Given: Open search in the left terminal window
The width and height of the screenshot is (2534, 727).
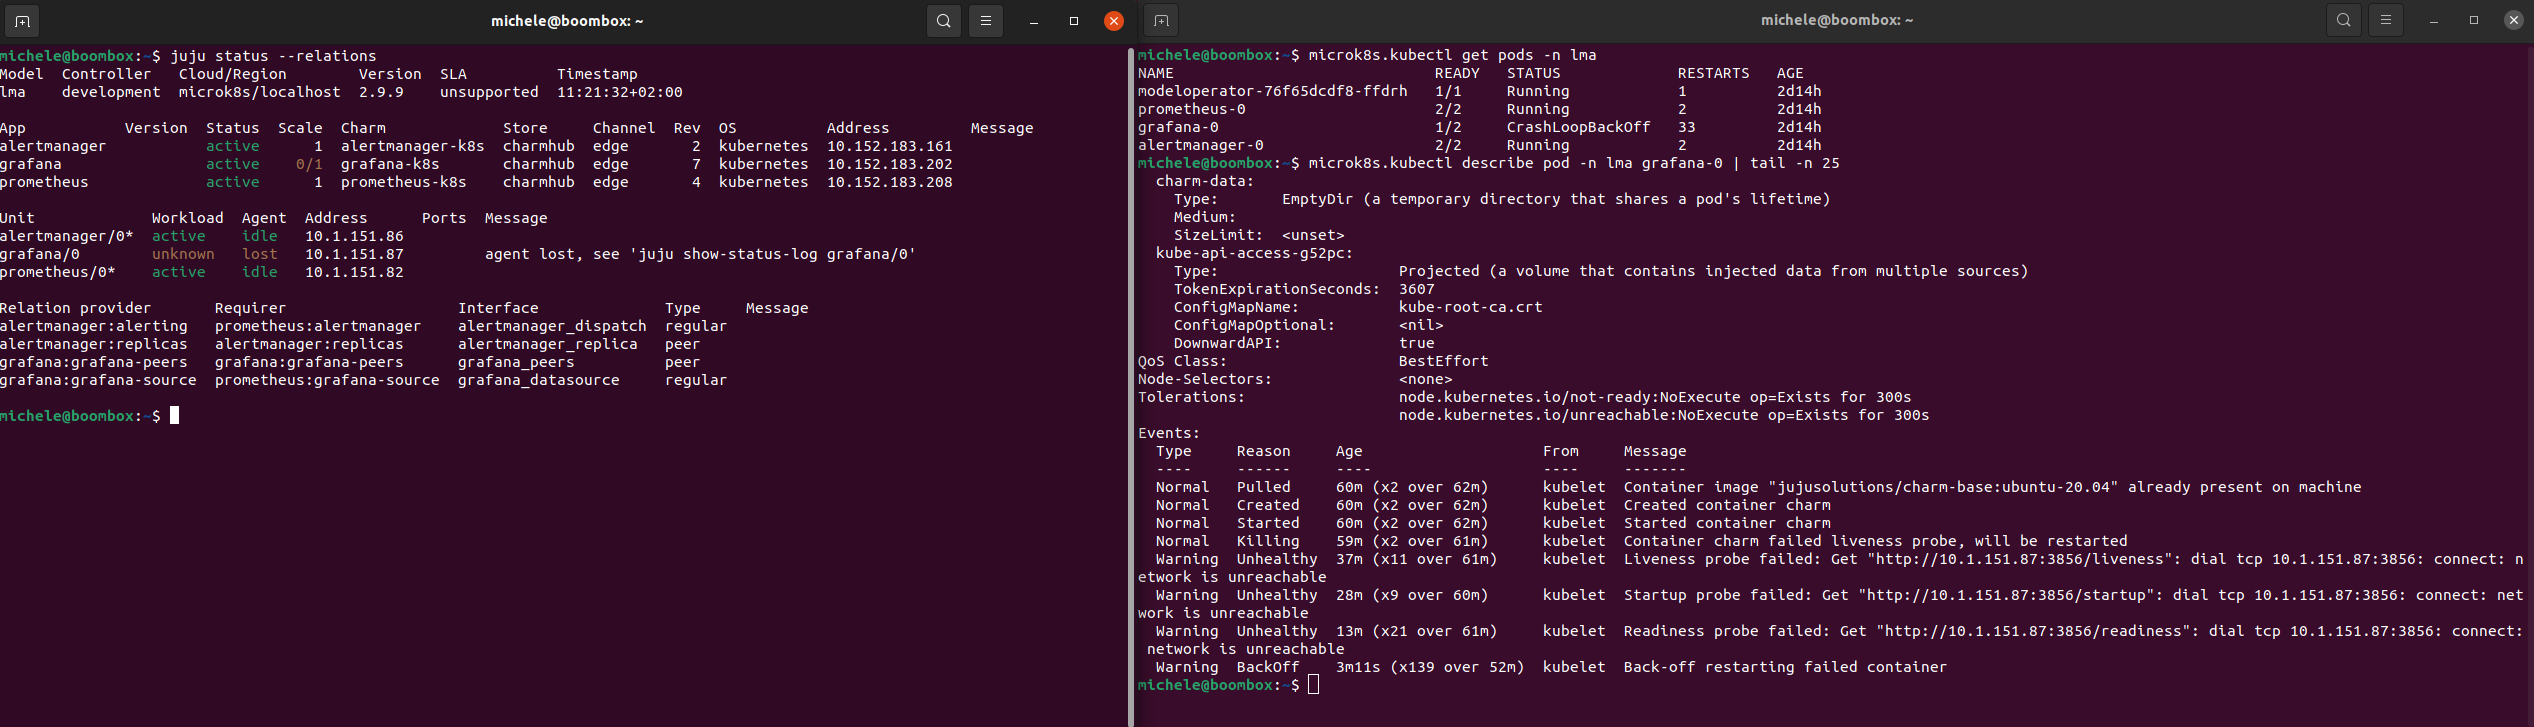Looking at the screenshot, I should click(x=943, y=20).
